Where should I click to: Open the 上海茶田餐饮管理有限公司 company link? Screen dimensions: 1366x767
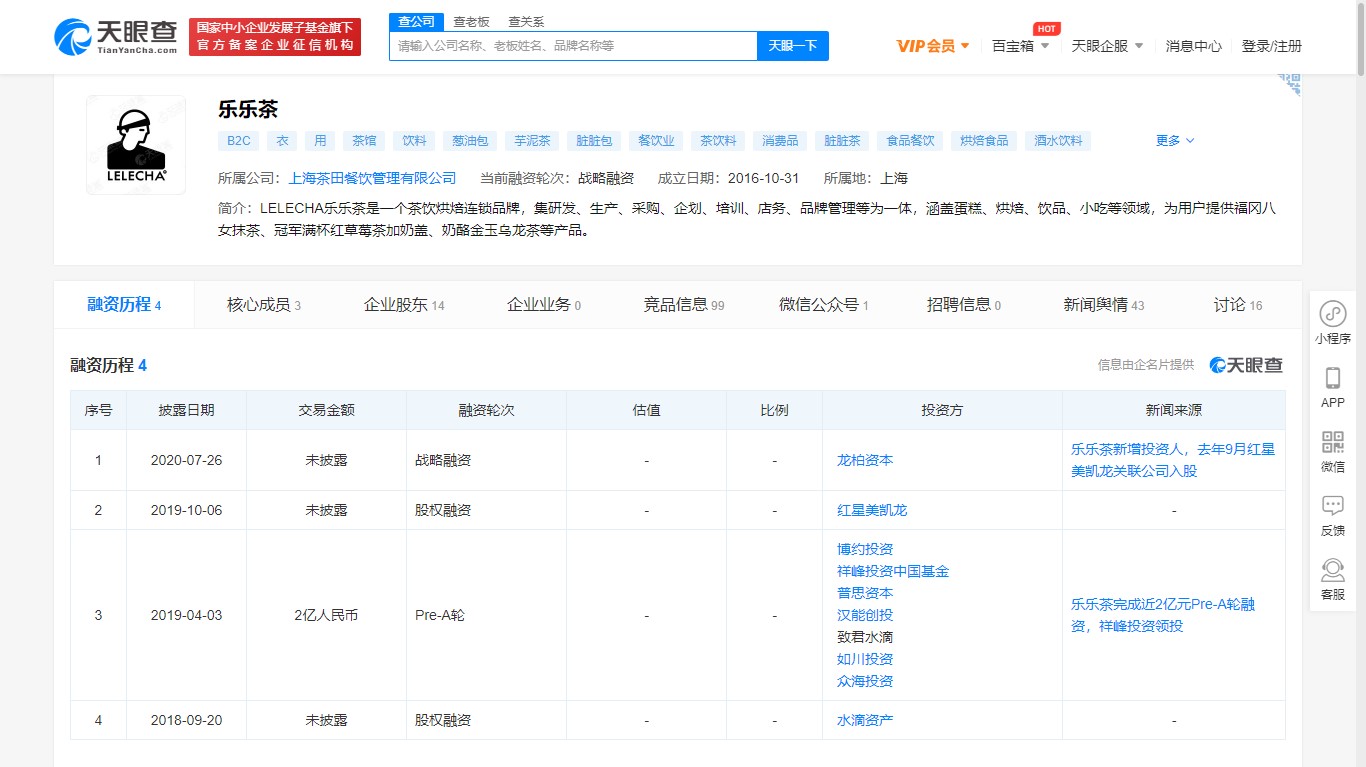tap(372, 178)
